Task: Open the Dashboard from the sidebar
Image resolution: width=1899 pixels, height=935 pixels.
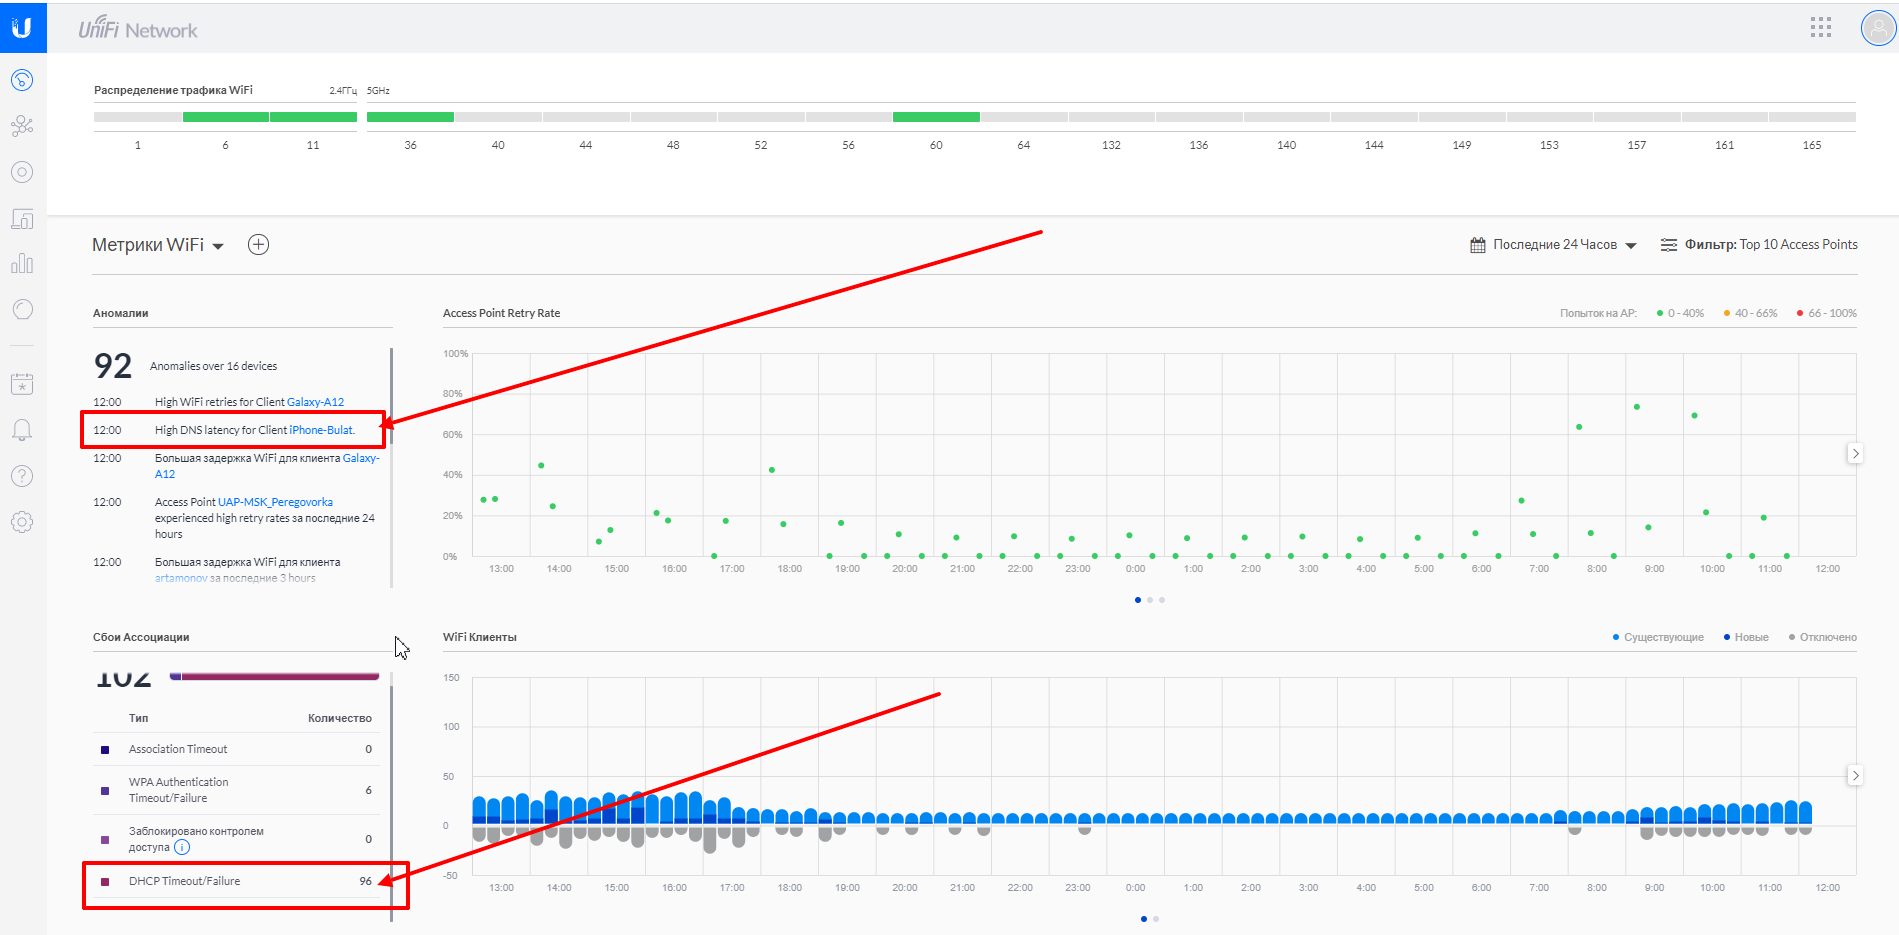Action: pyautogui.click(x=22, y=80)
